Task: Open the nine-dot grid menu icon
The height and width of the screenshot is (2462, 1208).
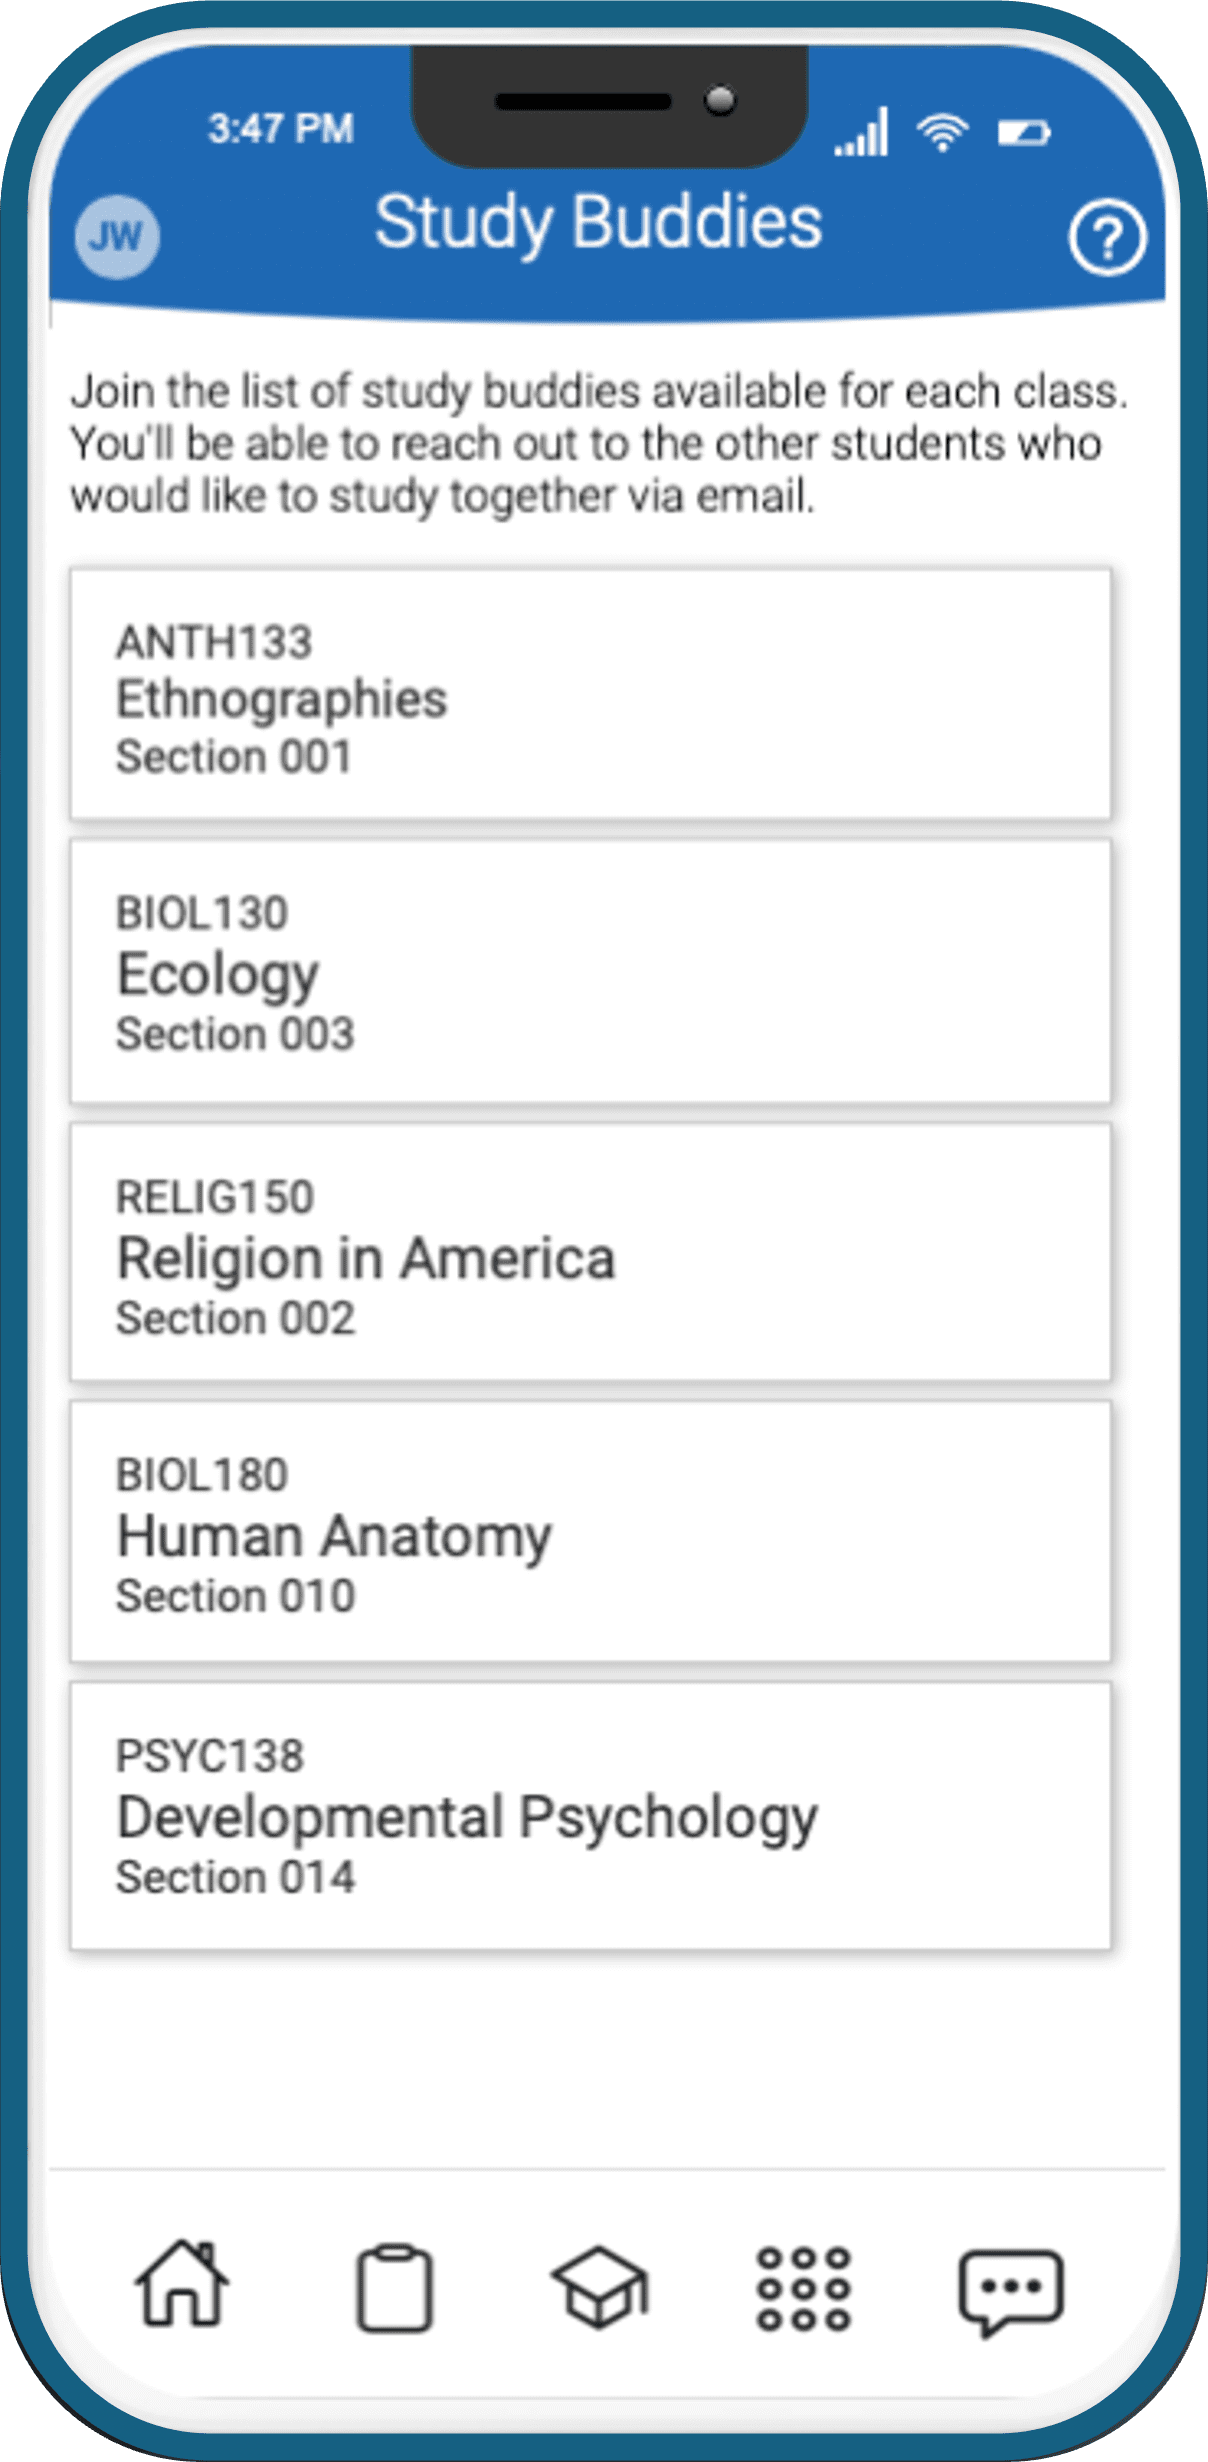Action: [x=803, y=2289]
